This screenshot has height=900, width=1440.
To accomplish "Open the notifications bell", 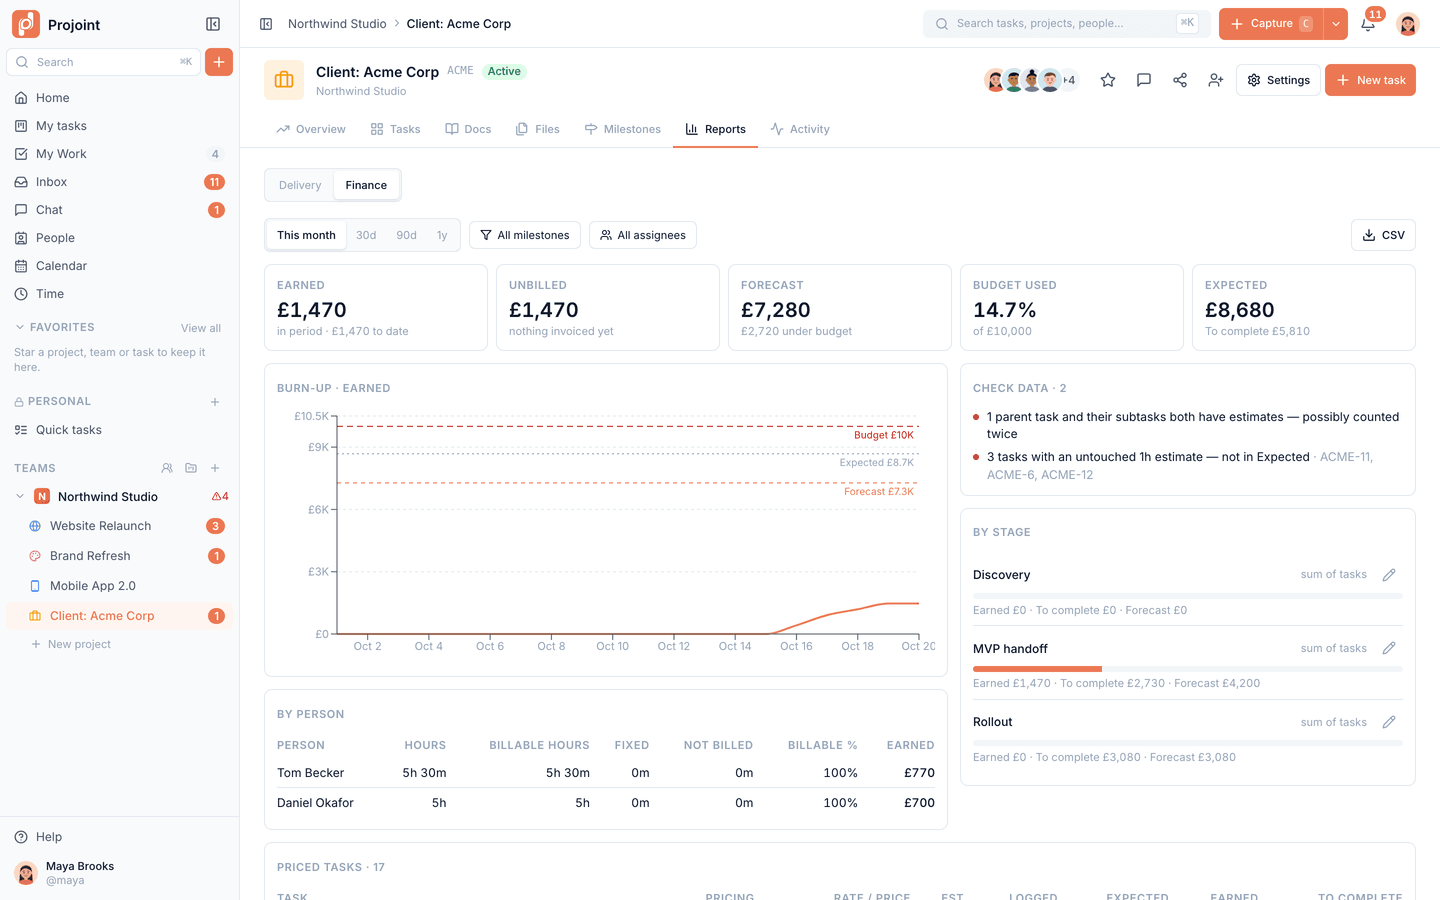I will 1368,24.
